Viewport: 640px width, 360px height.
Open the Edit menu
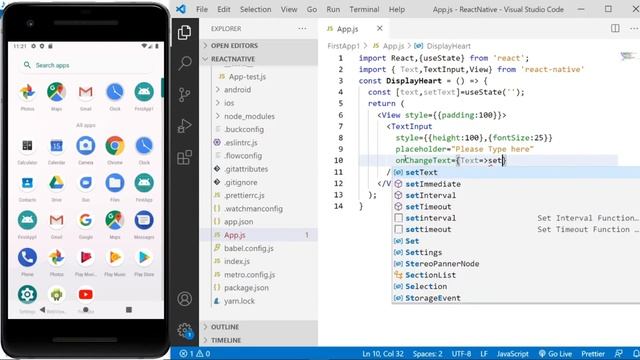(224, 9)
